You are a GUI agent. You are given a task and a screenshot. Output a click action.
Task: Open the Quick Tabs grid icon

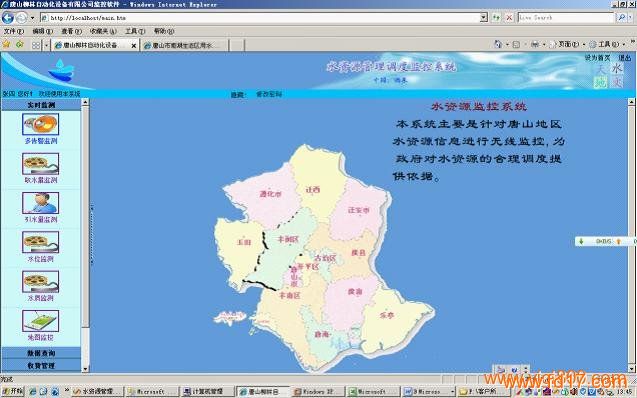coord(36,45)
